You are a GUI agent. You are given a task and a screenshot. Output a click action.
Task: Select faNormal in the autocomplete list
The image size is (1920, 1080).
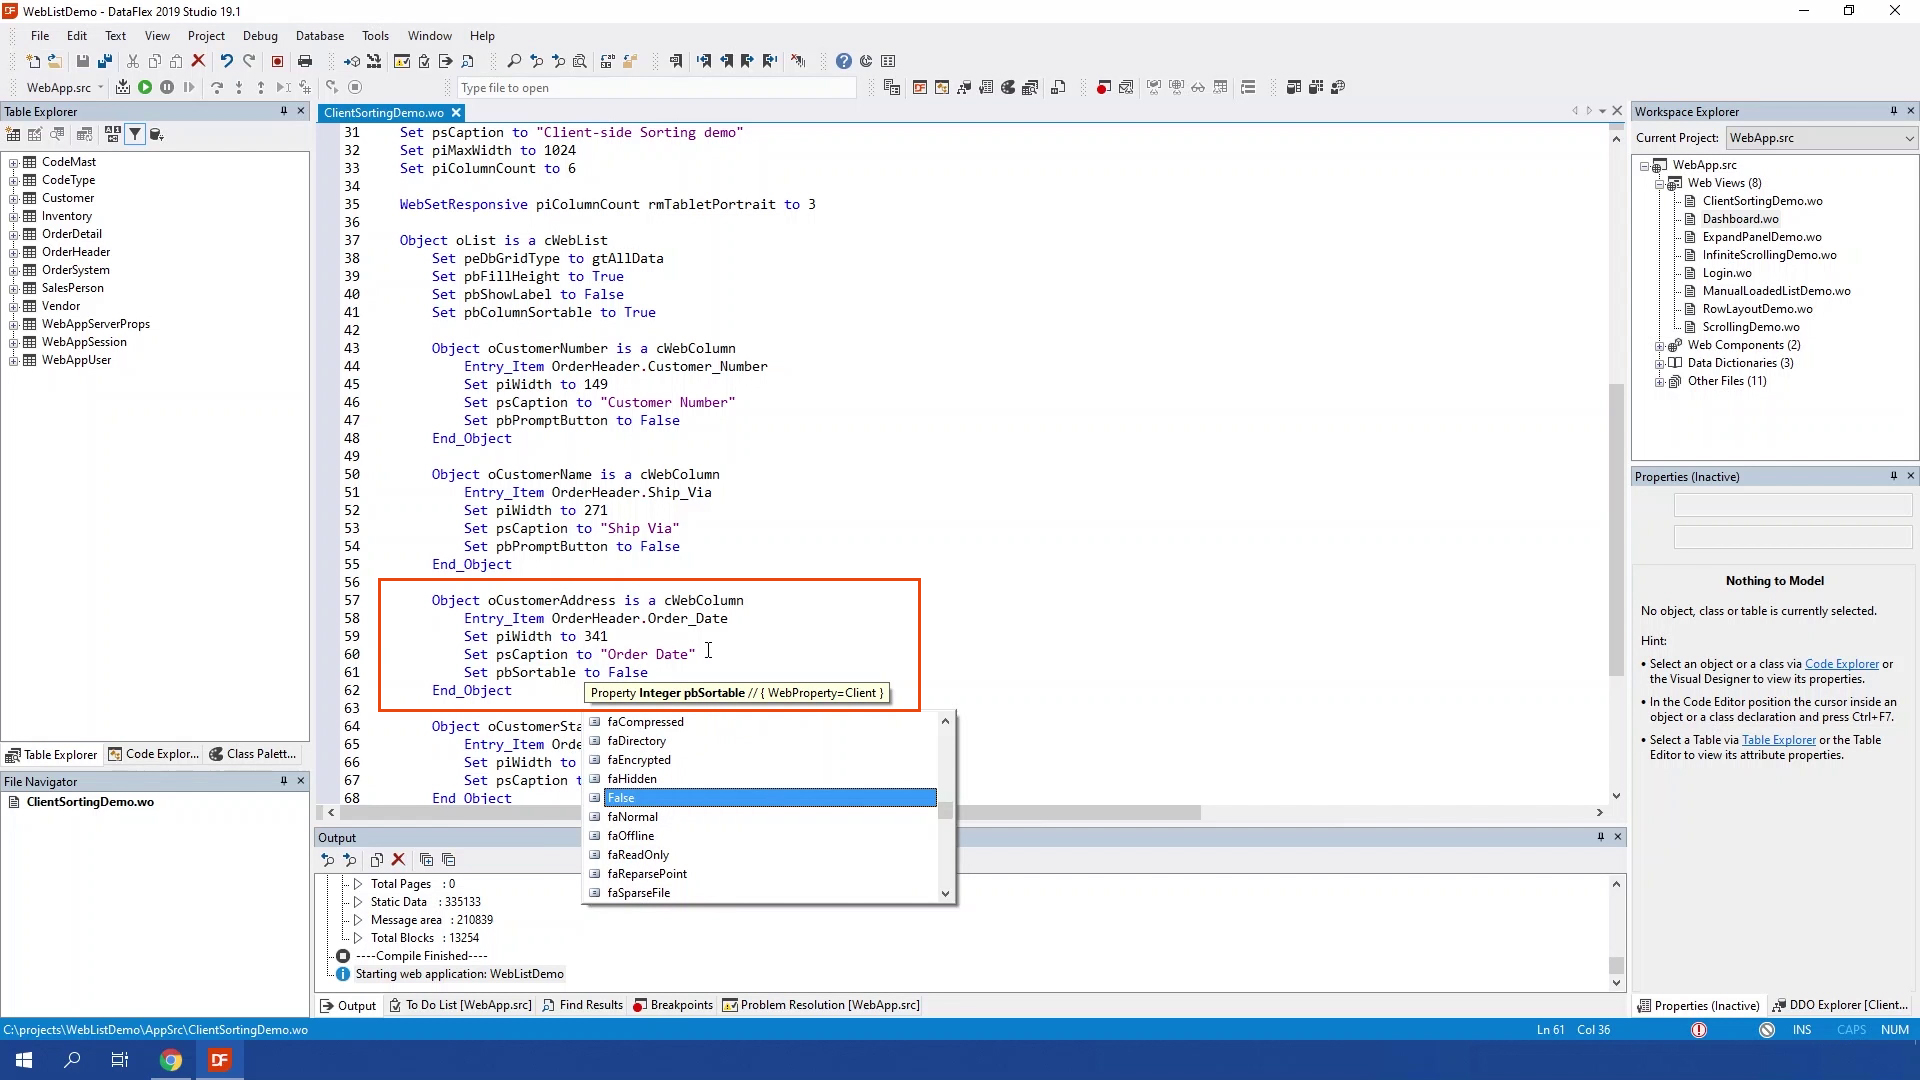point(633,817)
